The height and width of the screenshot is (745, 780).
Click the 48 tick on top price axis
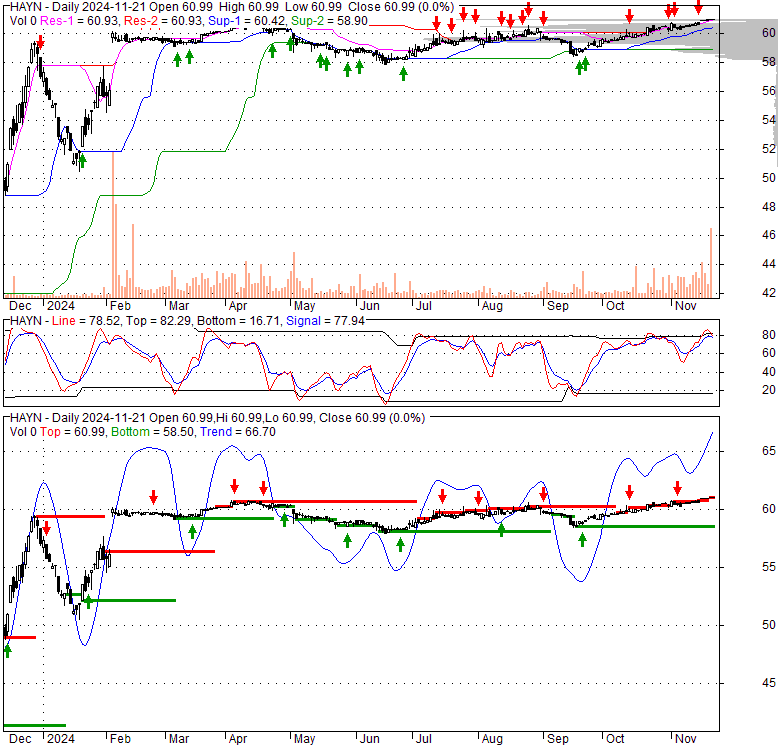769,207
